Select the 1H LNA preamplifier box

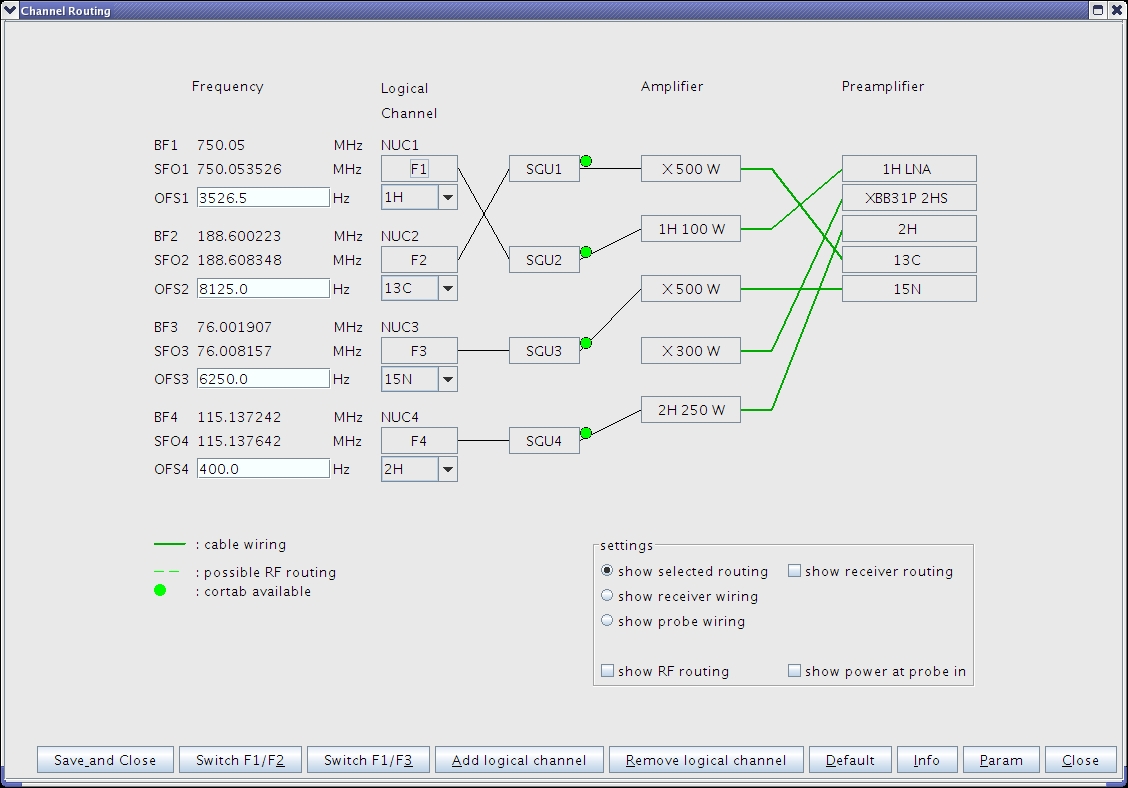[908, 169]
